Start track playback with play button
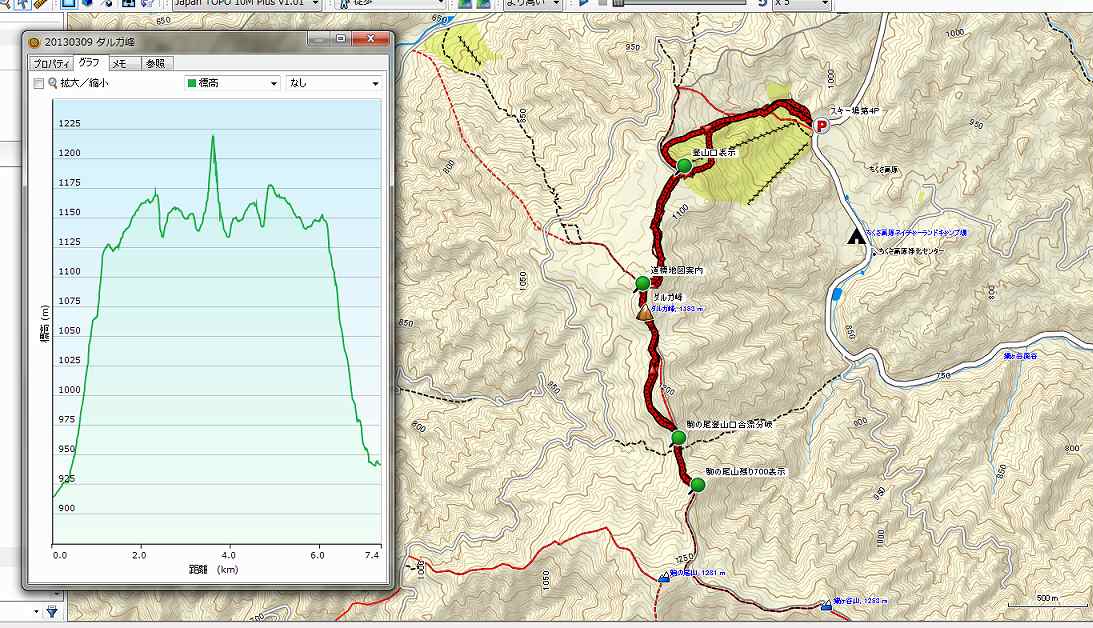The width and height of the screenshot is (1093, 628). (584, 3)
